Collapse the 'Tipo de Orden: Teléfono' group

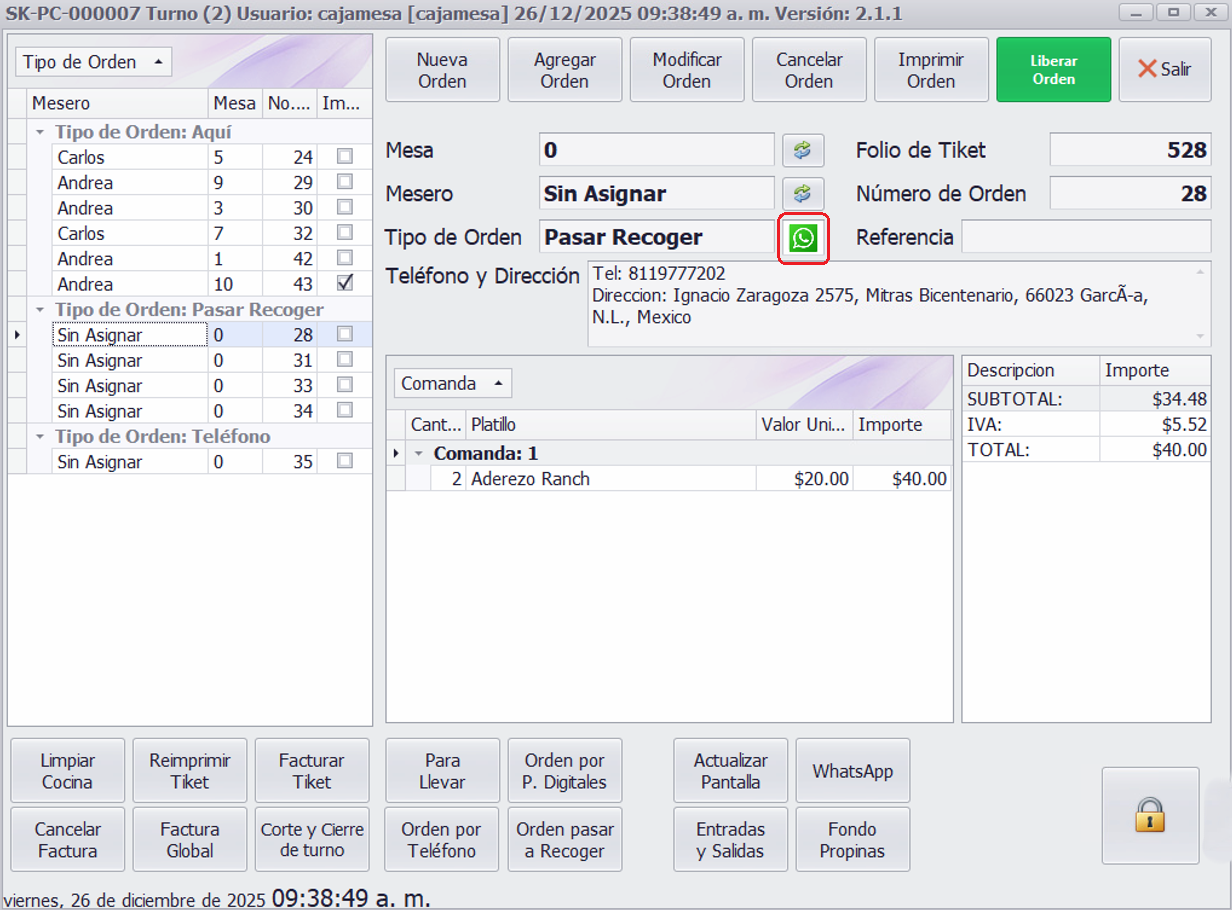[40, 437]
